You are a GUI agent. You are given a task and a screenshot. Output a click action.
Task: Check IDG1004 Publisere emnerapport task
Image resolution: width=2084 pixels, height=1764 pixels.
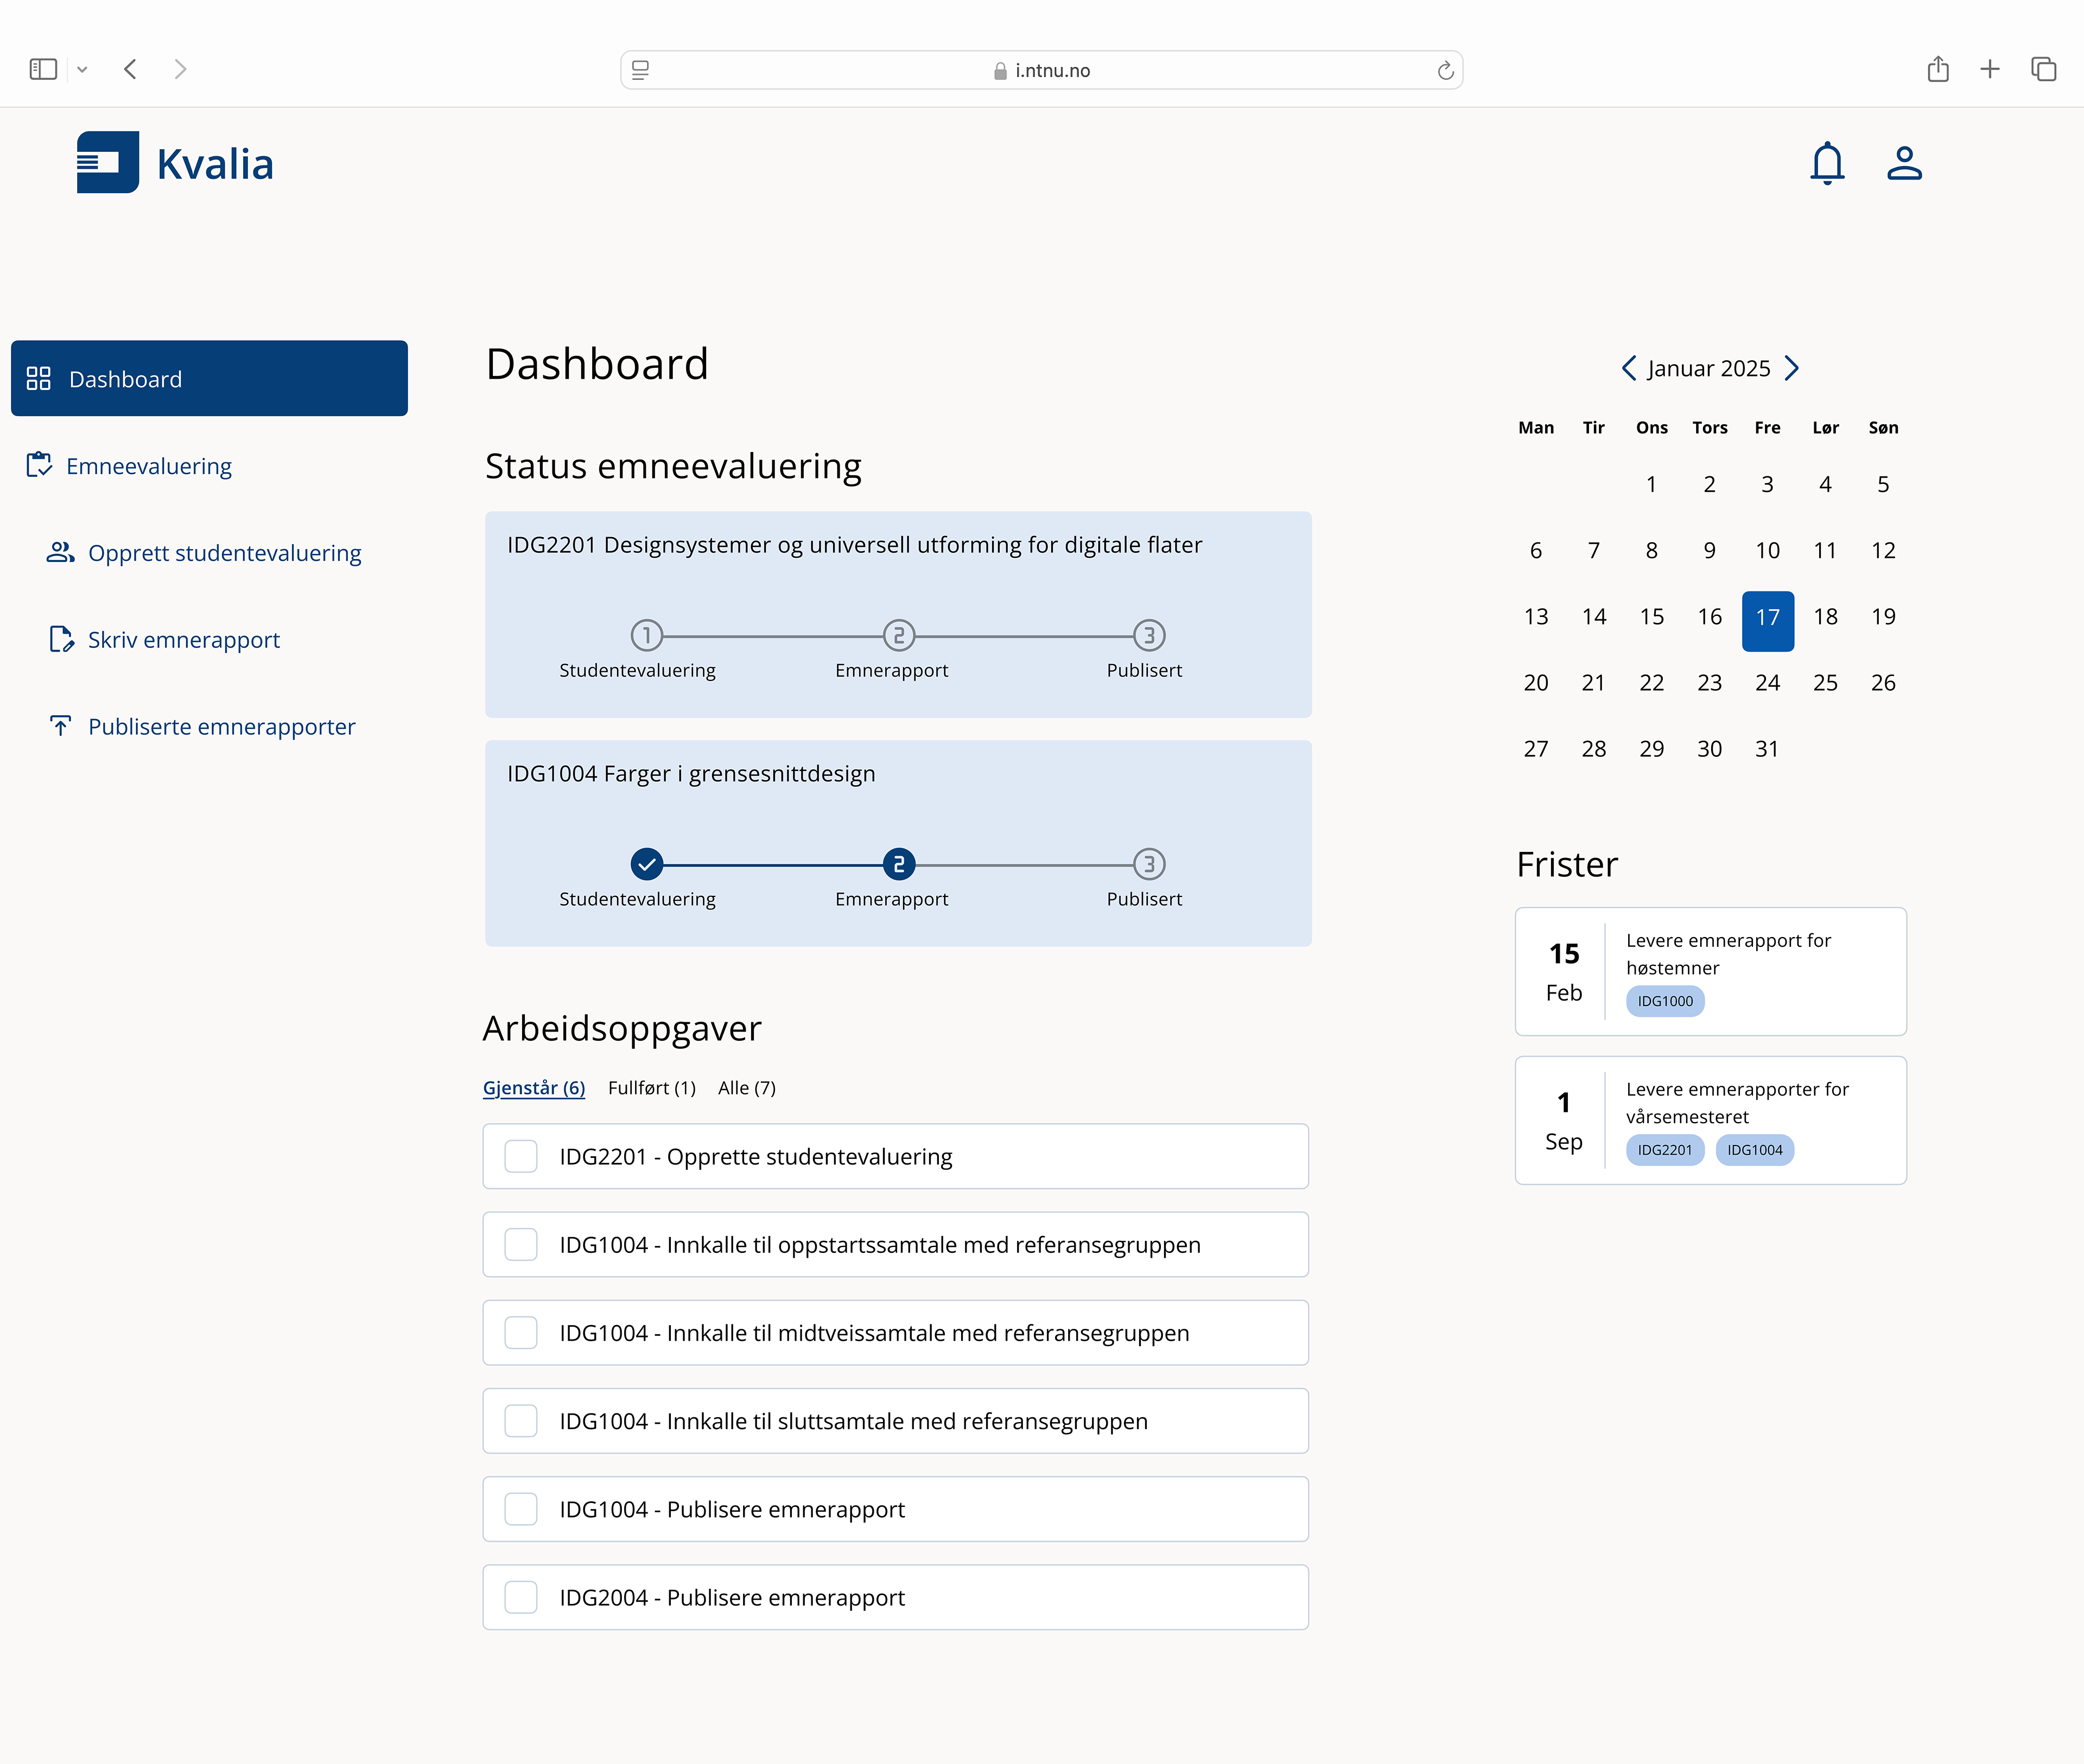tap(521, 1509)
